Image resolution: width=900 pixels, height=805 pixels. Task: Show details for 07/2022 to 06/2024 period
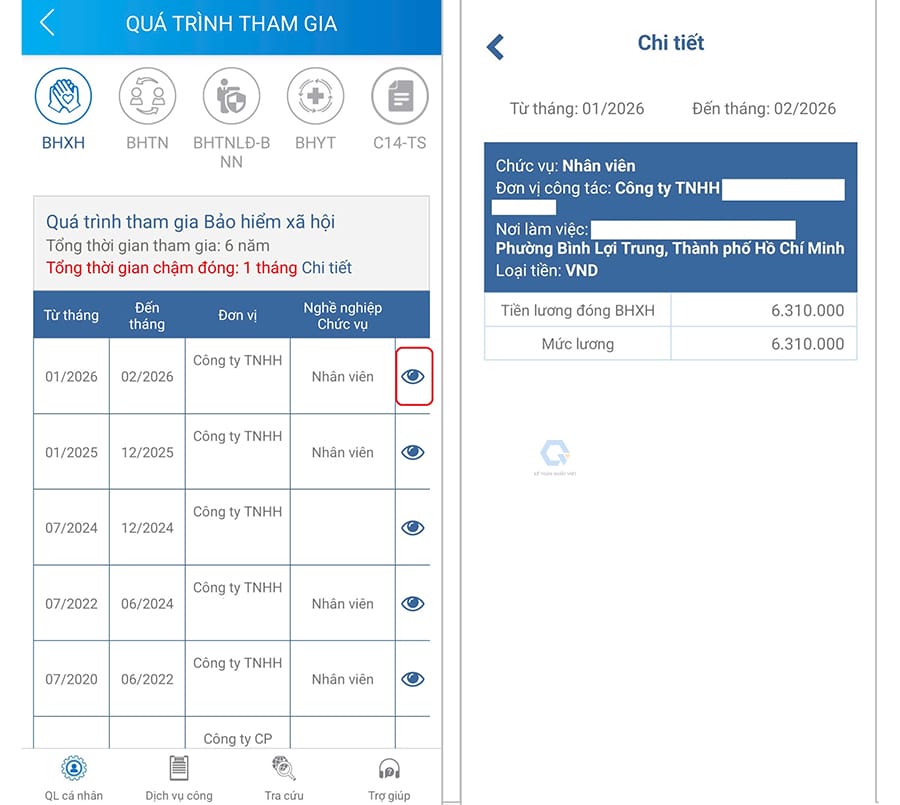tap(413, 604)
